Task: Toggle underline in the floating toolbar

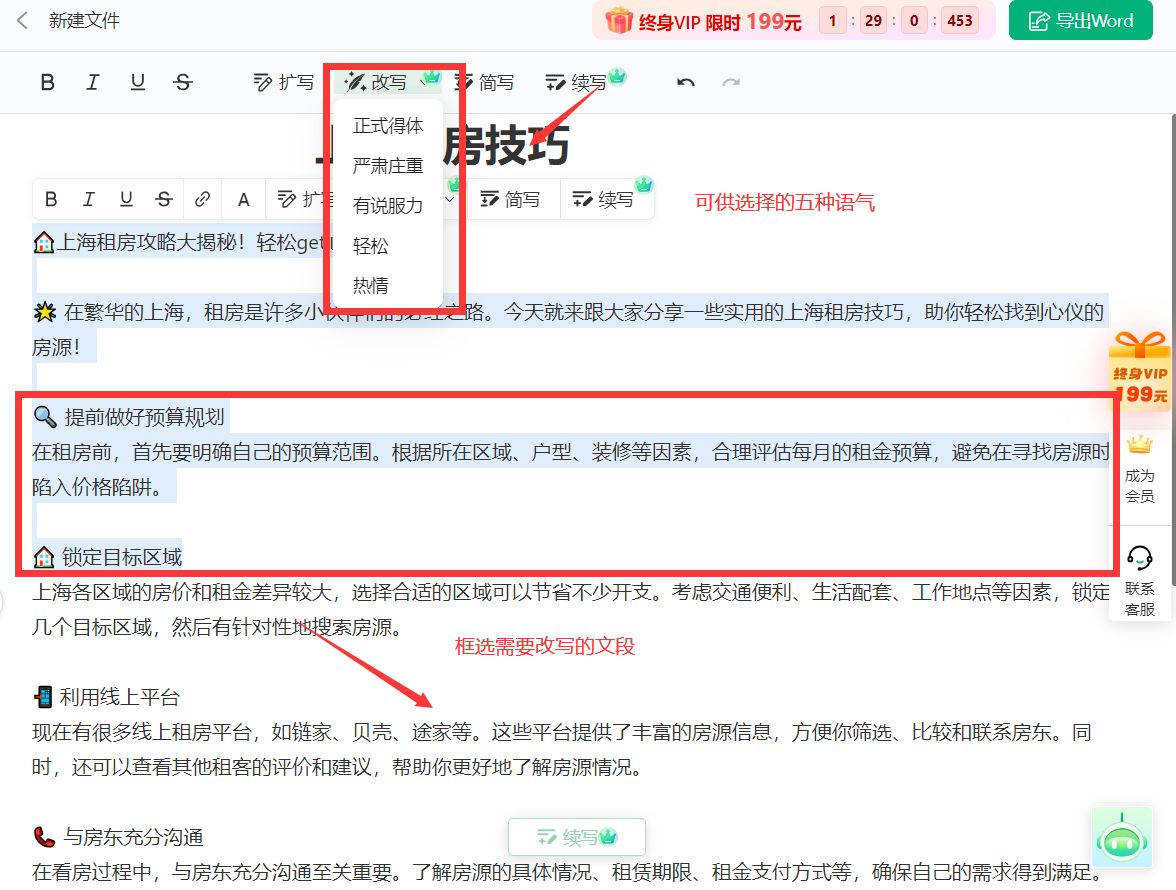Action: 126,199
